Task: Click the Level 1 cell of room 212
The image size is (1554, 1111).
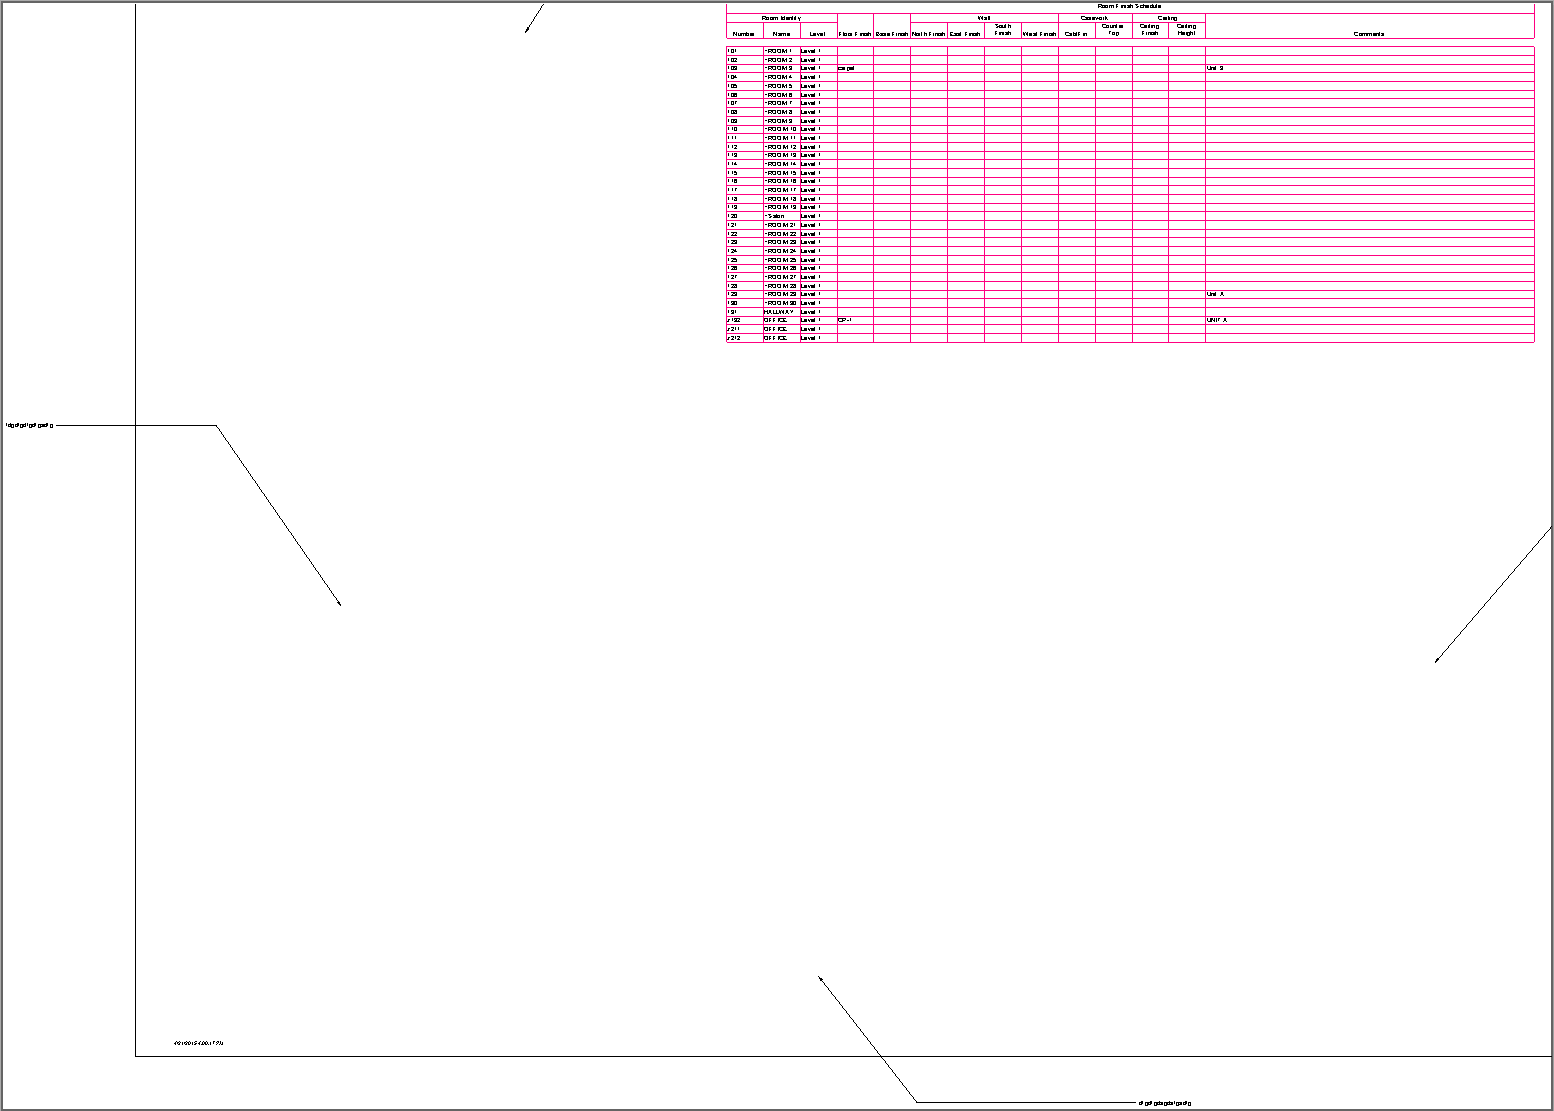Action: point(809,337)
